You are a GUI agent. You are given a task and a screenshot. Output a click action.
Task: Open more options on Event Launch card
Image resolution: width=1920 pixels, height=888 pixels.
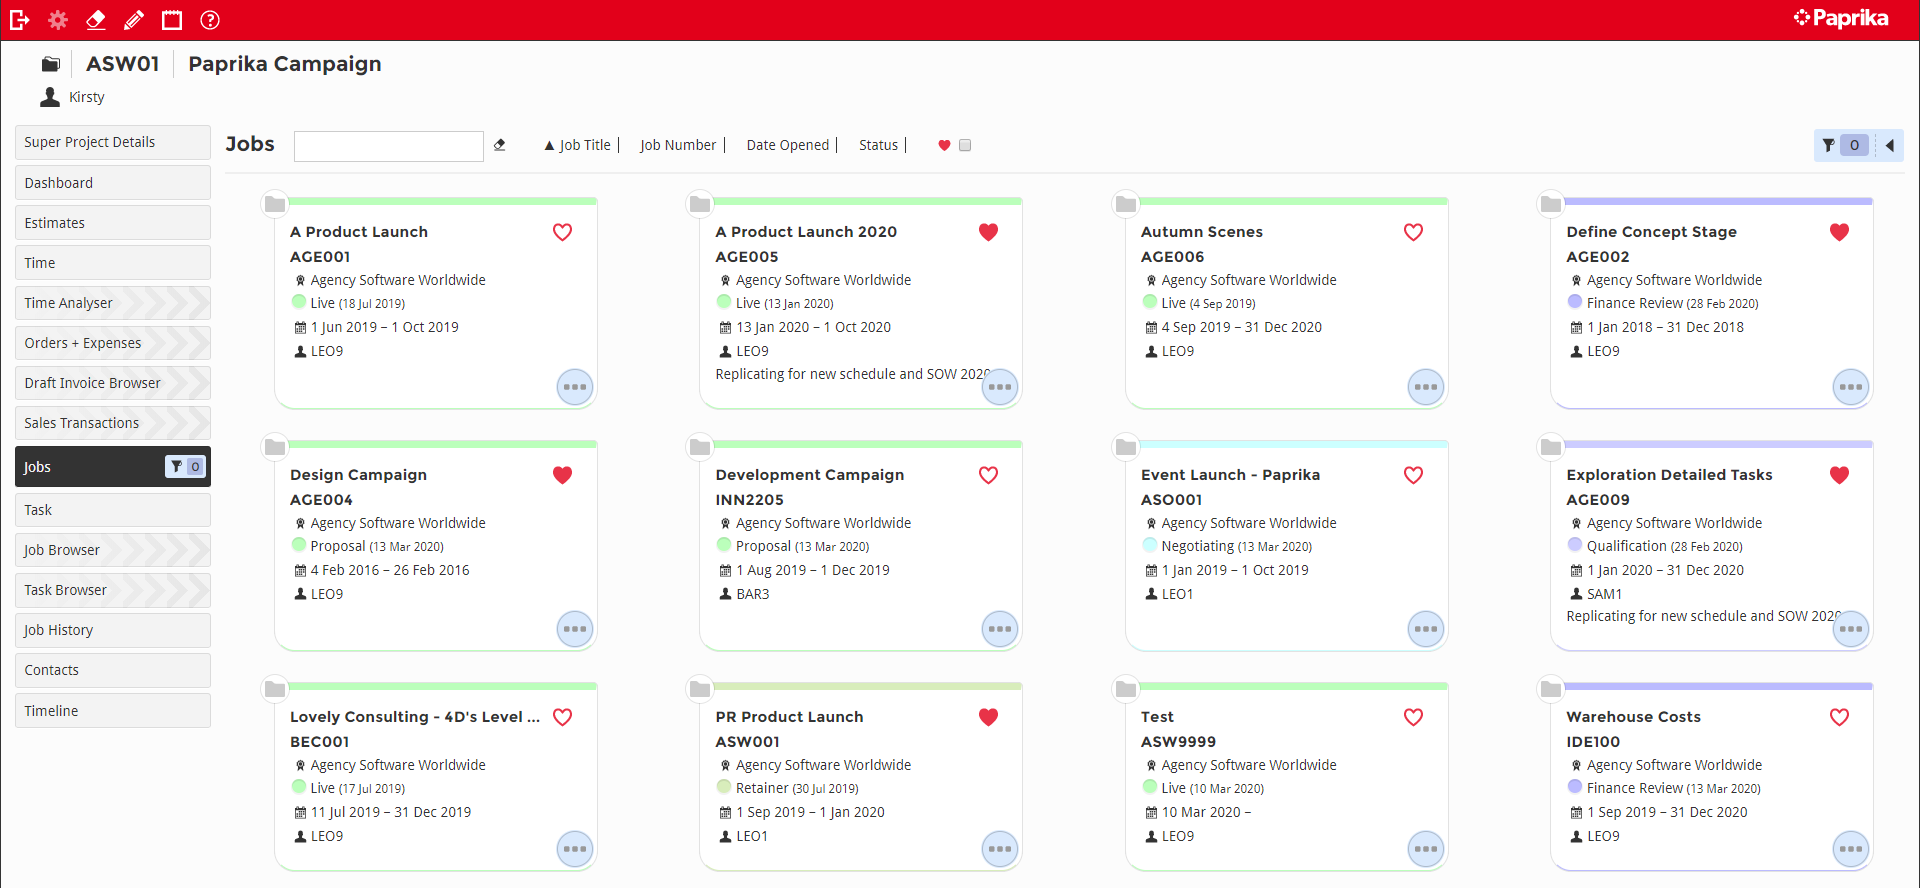[1425, 629]
